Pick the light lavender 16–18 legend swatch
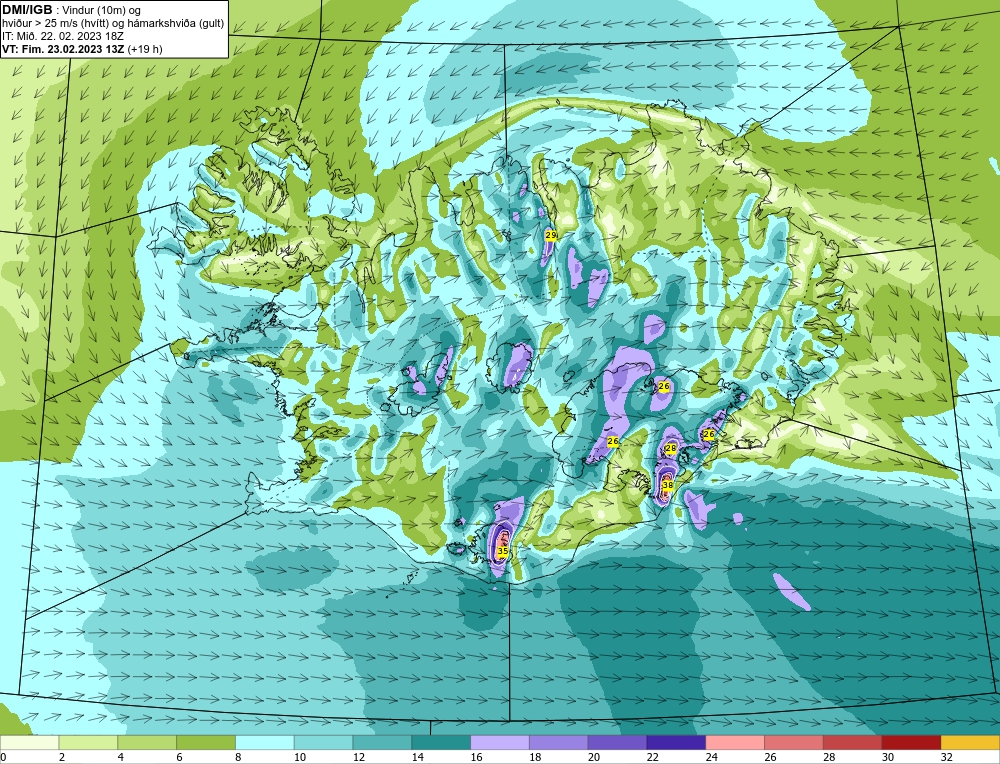The width and height of the screenshot is (1000, 764). 500,743
